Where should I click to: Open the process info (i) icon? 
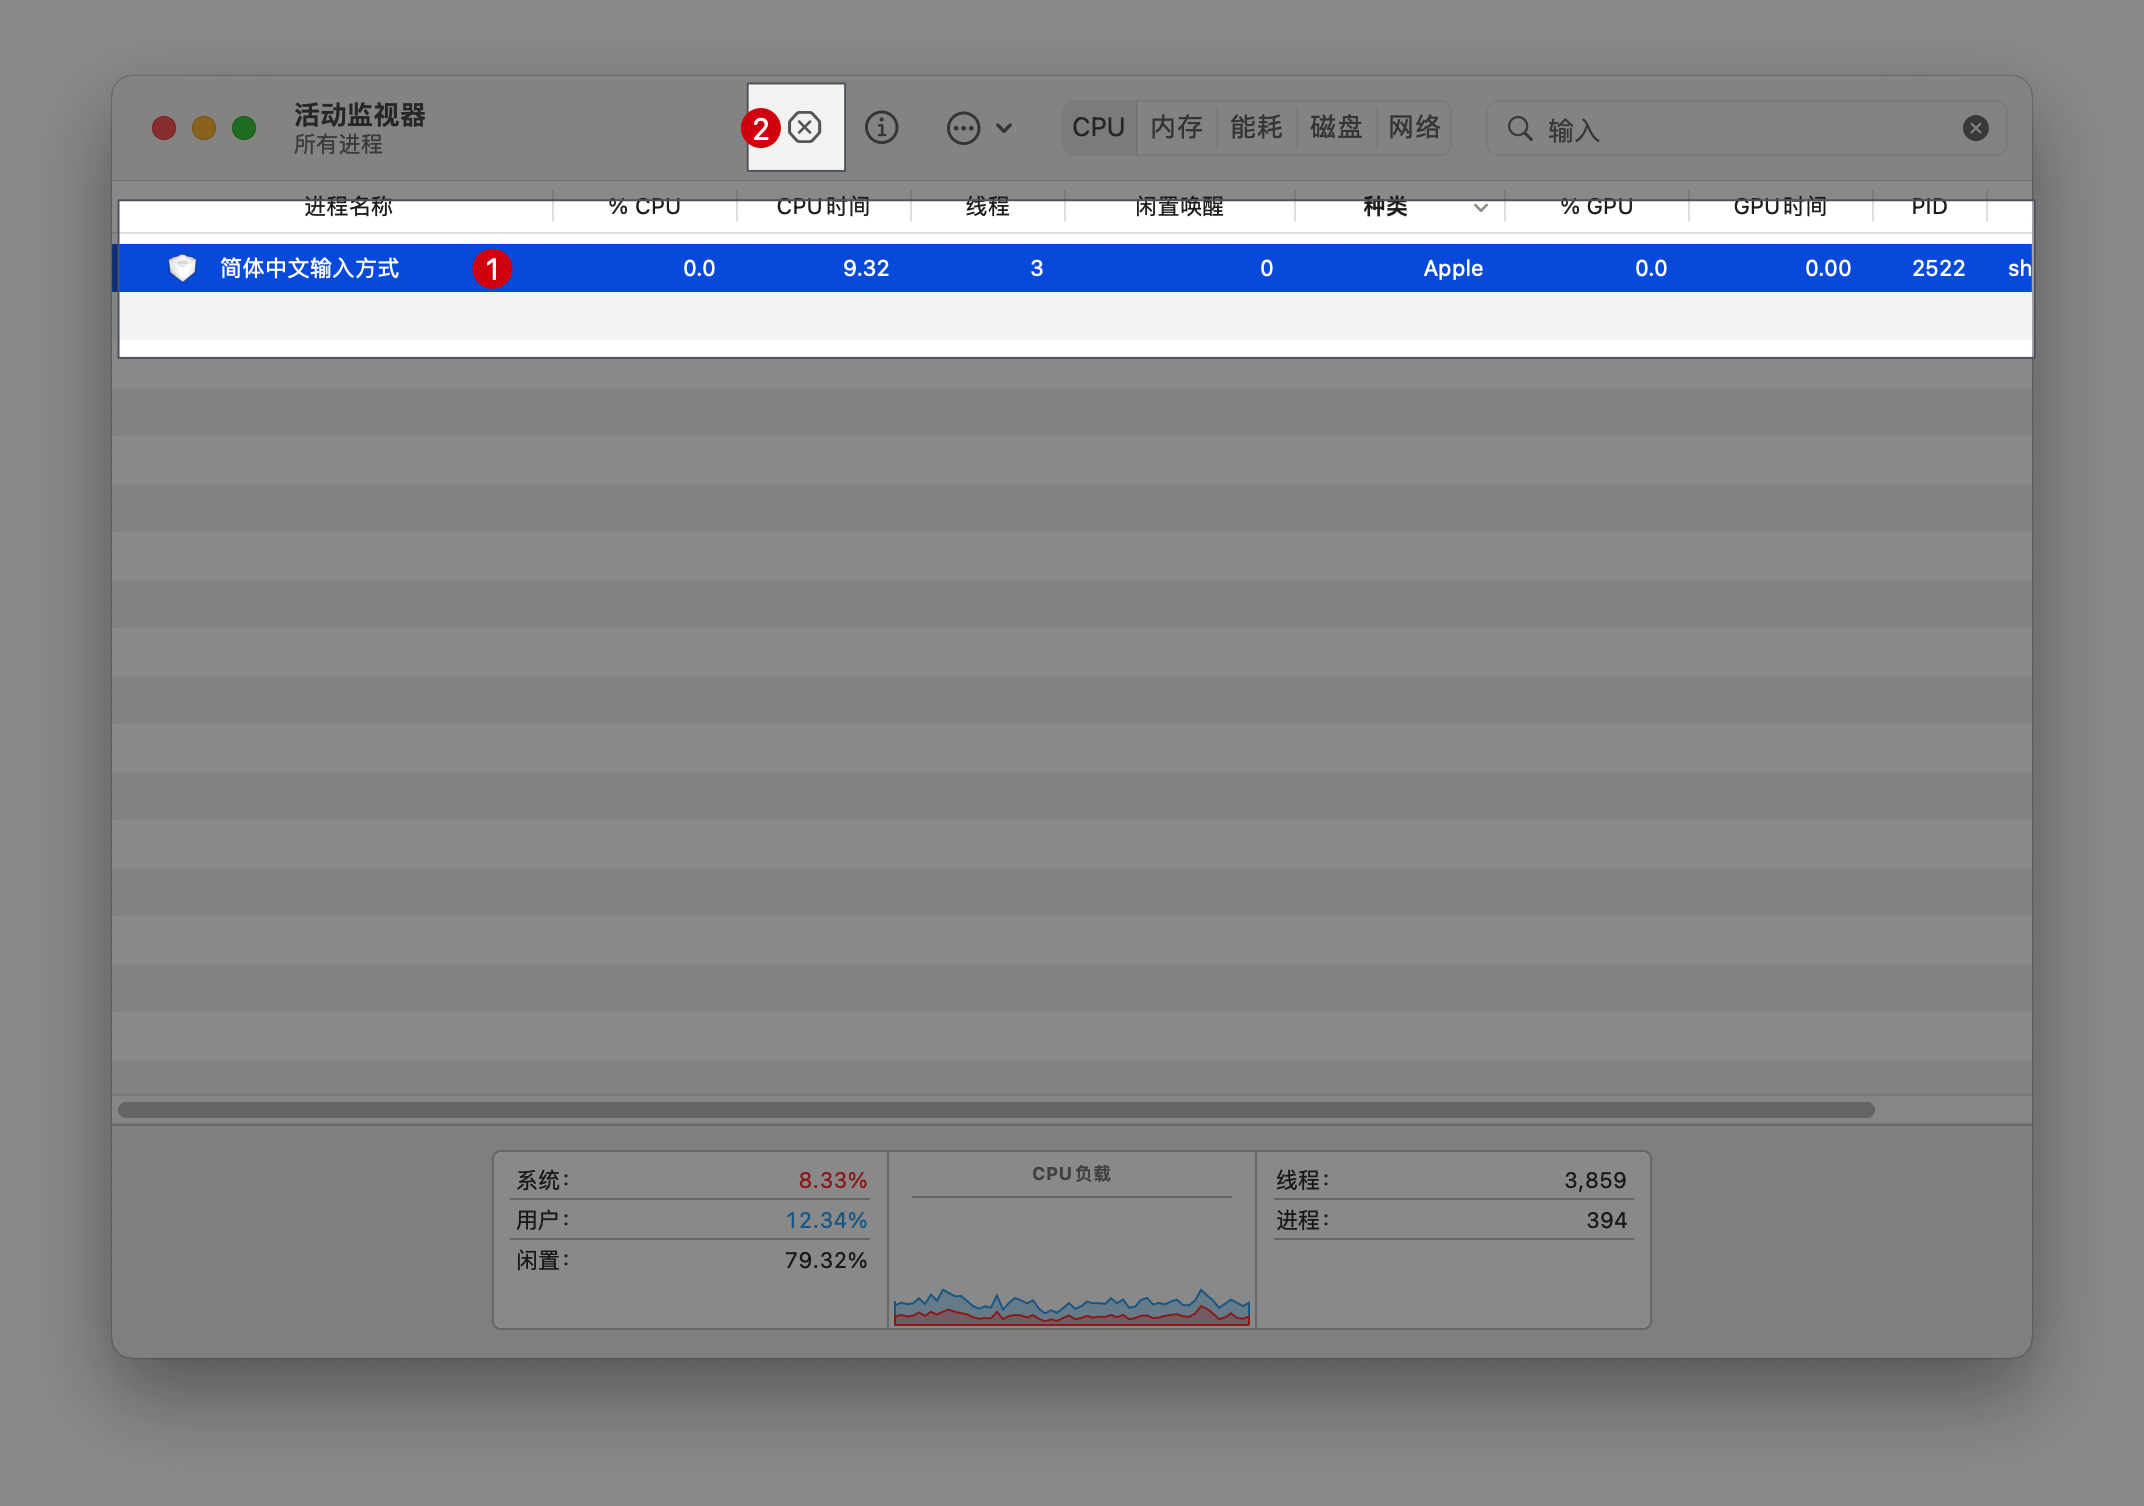[881, 128]
